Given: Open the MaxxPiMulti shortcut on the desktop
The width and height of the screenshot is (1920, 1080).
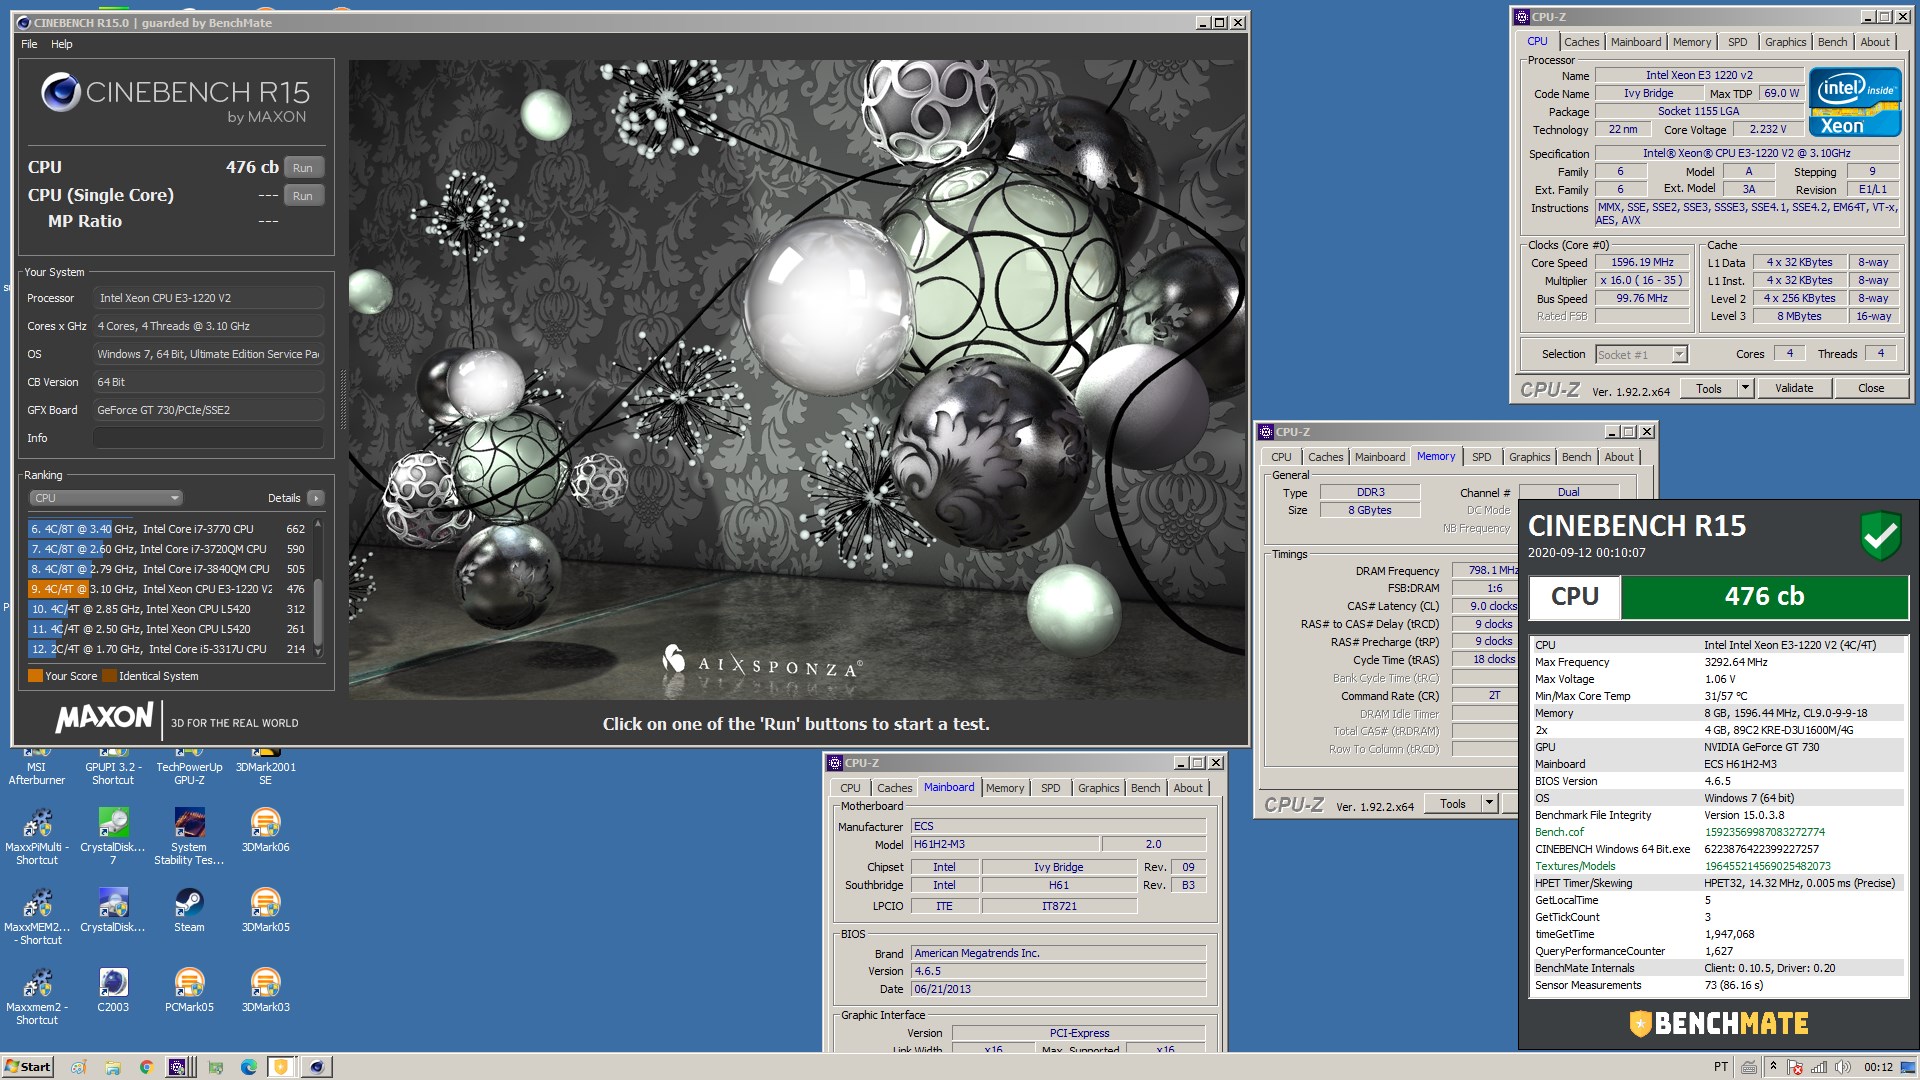Looking at the screenshot, I should (37, 837).
